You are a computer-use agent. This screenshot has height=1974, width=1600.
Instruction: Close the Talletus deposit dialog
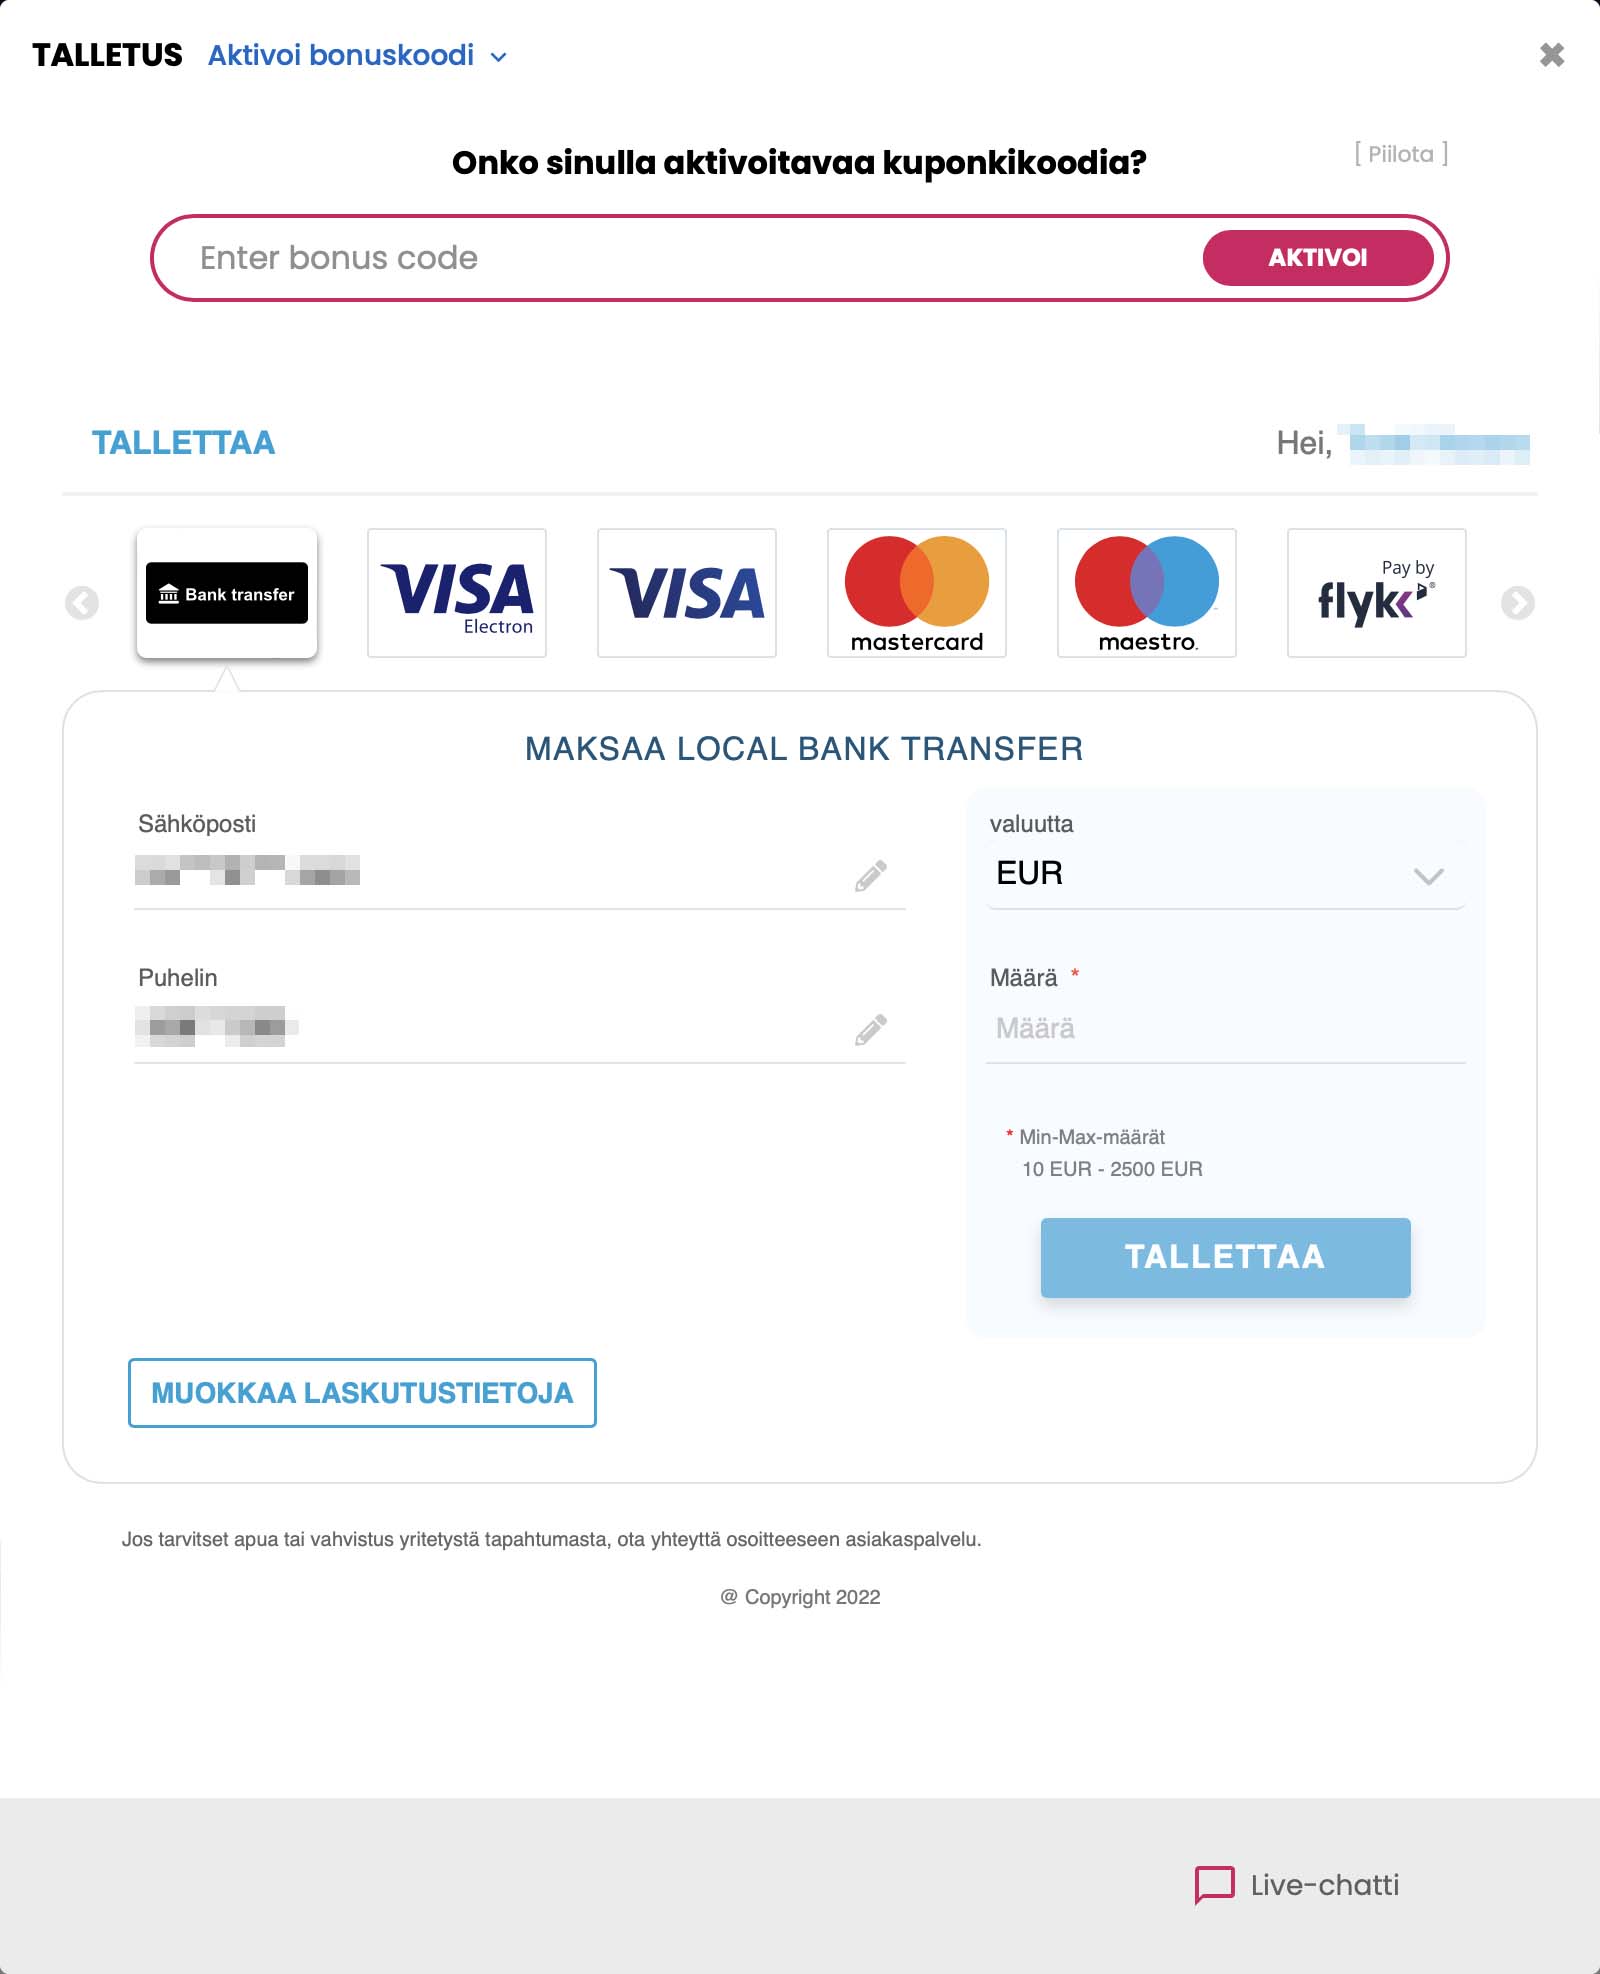(1552, 55)
